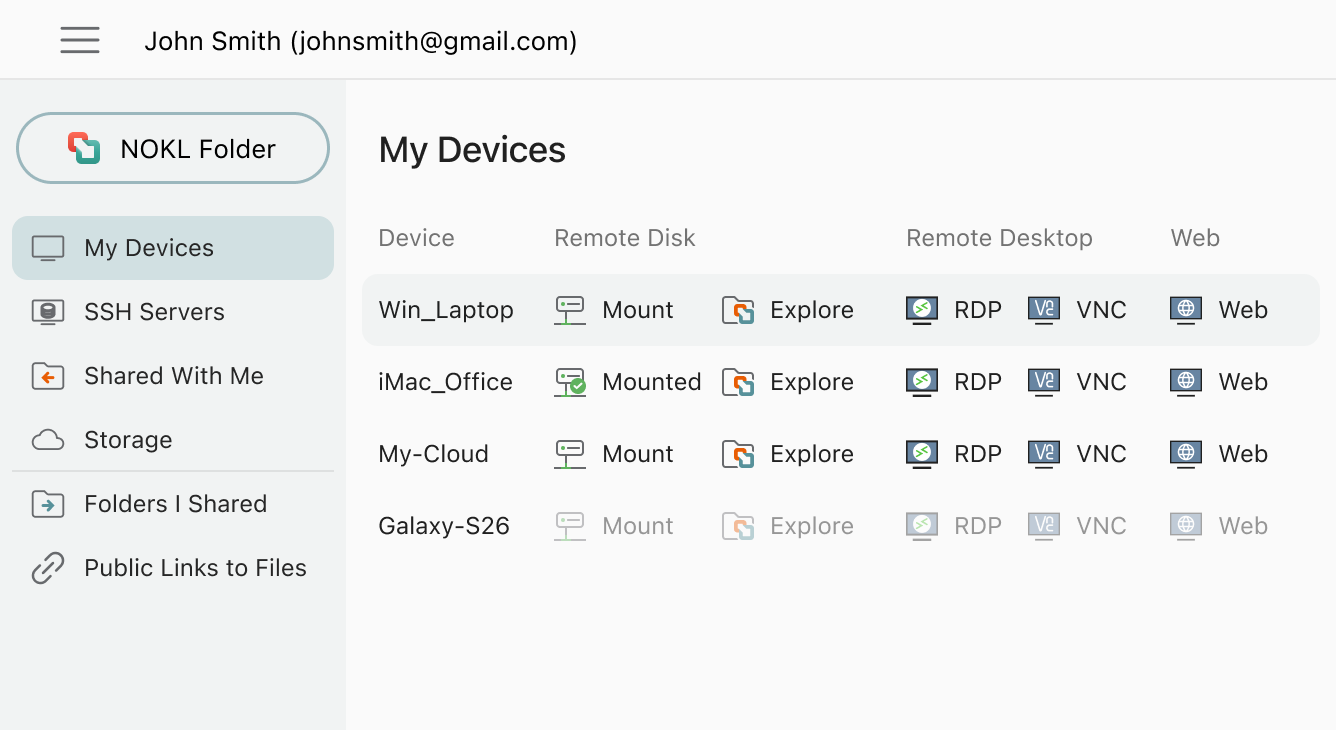Open Folders I Shared
This screenshot has width=1336, height=730.
pyautogui.click(x=173, y=504)
